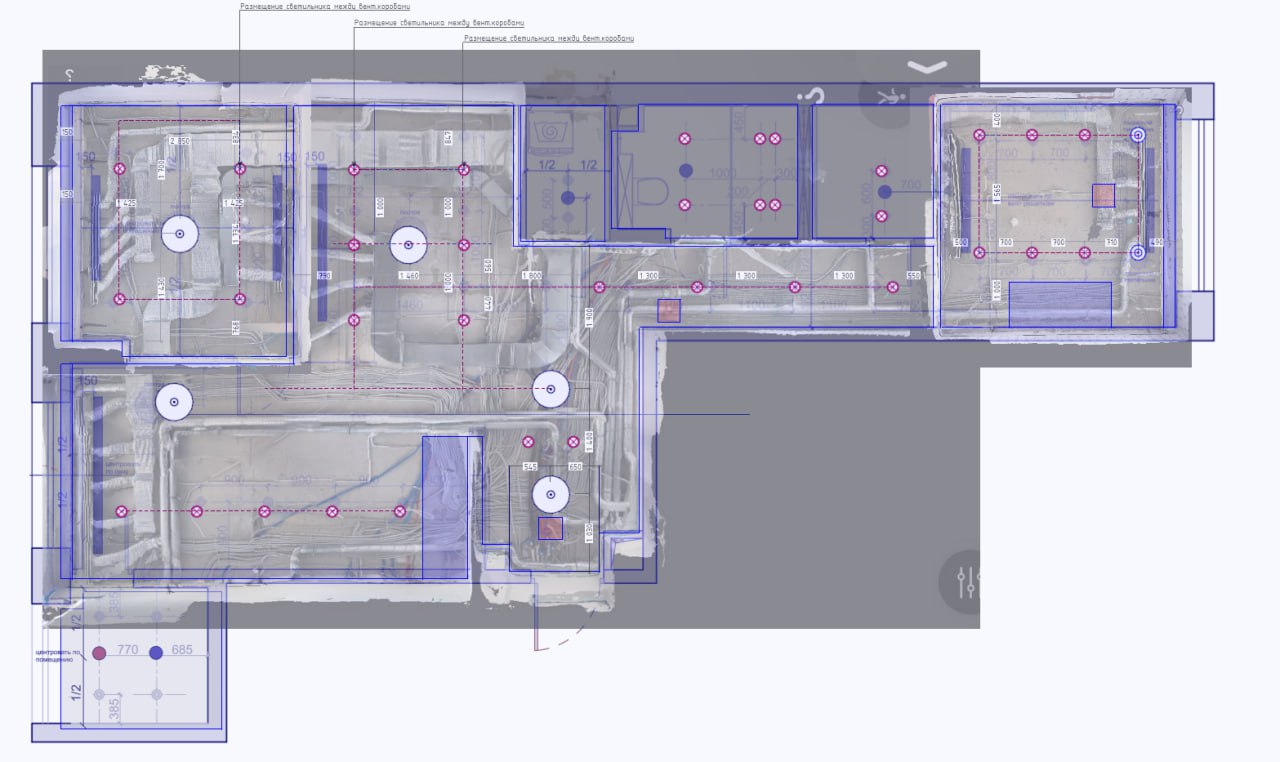Collapse the view with the down chevron
Image resolution: width=1280 pixels, height=762 pixels.
(927, 67)
